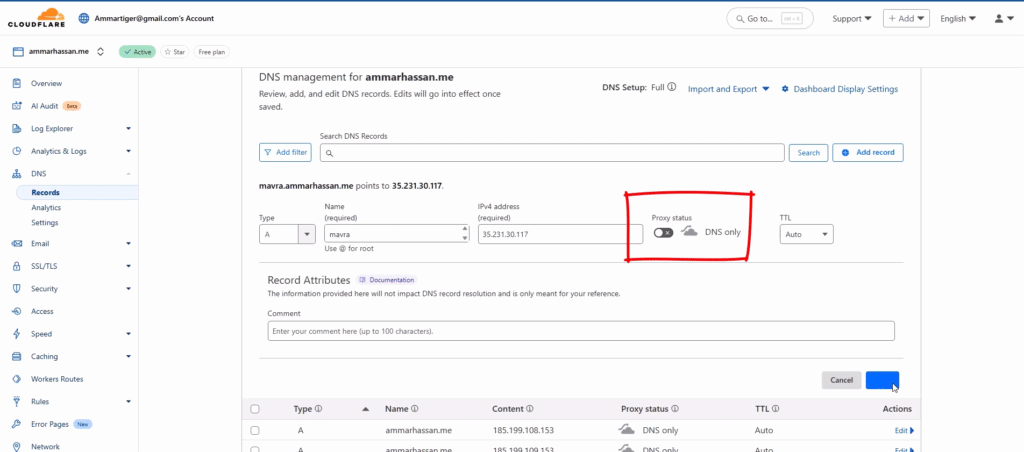Viewport: 1024px width, 452px height.
Task: Open the user profile icon menu
Action: coord(1002,18)
